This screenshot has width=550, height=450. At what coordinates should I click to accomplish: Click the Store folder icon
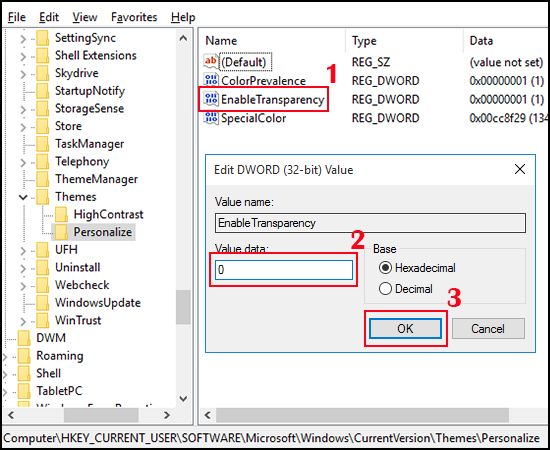pos(43,126)
